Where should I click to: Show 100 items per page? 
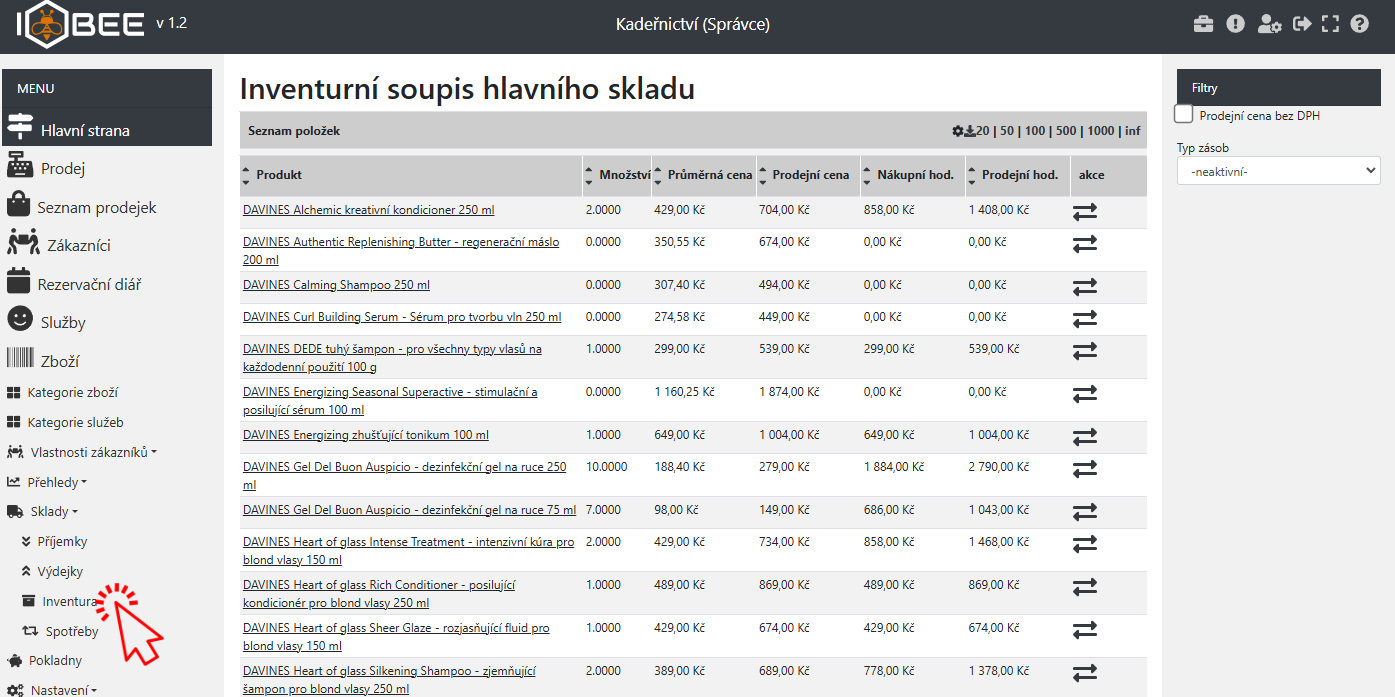pyautogui.click(x=1034, y=131)
